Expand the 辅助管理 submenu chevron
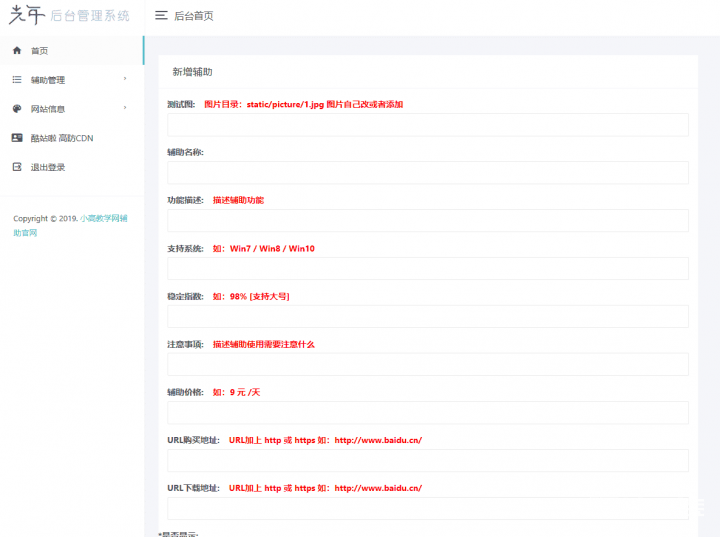Viewport: 720px width, 537px height. point(125,79)
